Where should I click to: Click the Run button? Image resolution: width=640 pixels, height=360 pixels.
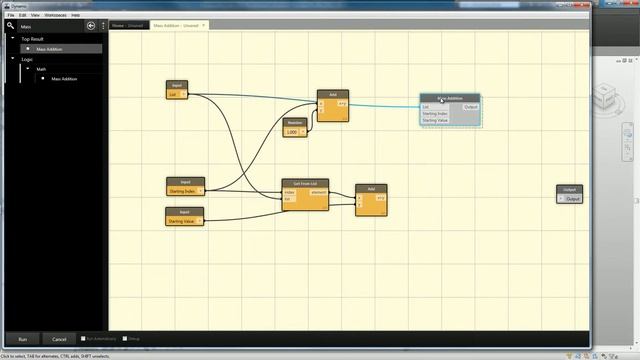tap(22, 339)
